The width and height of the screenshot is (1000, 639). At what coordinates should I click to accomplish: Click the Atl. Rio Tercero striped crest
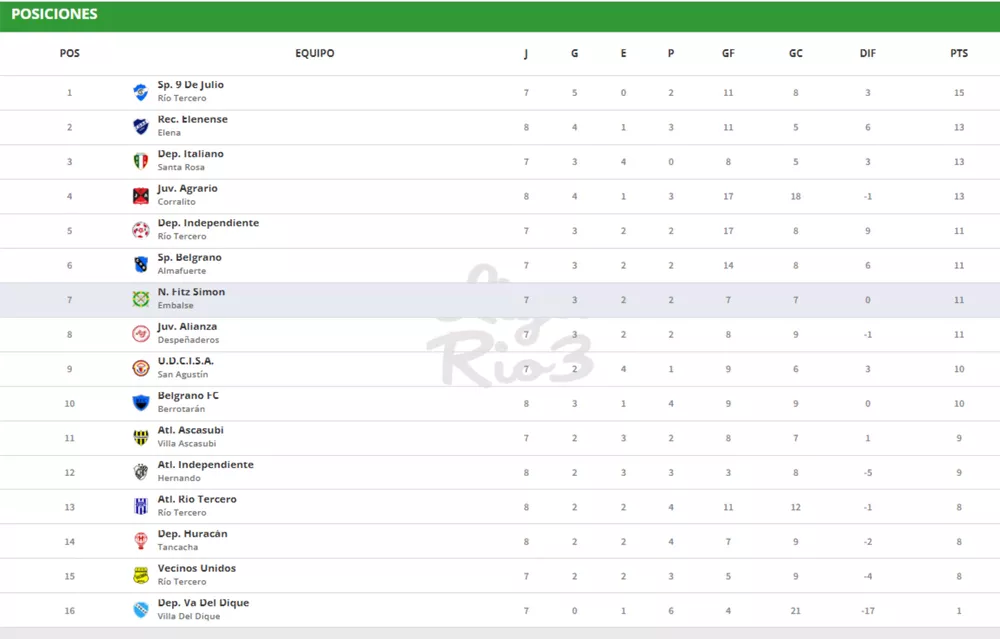coord(141,506)
